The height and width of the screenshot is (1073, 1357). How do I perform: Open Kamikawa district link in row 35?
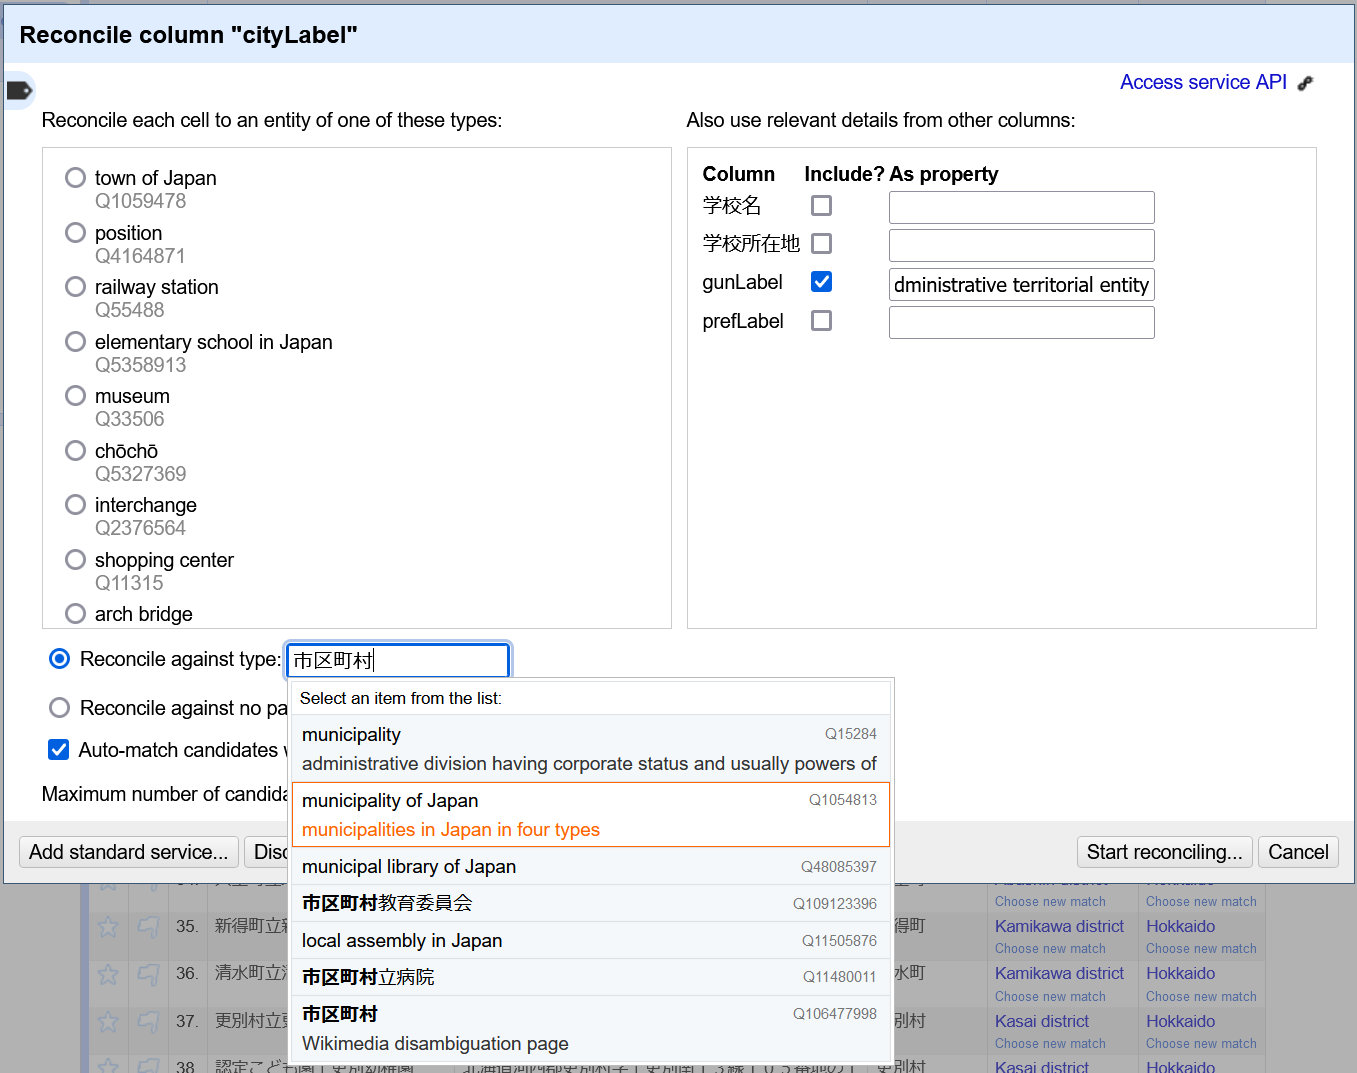1059,927
